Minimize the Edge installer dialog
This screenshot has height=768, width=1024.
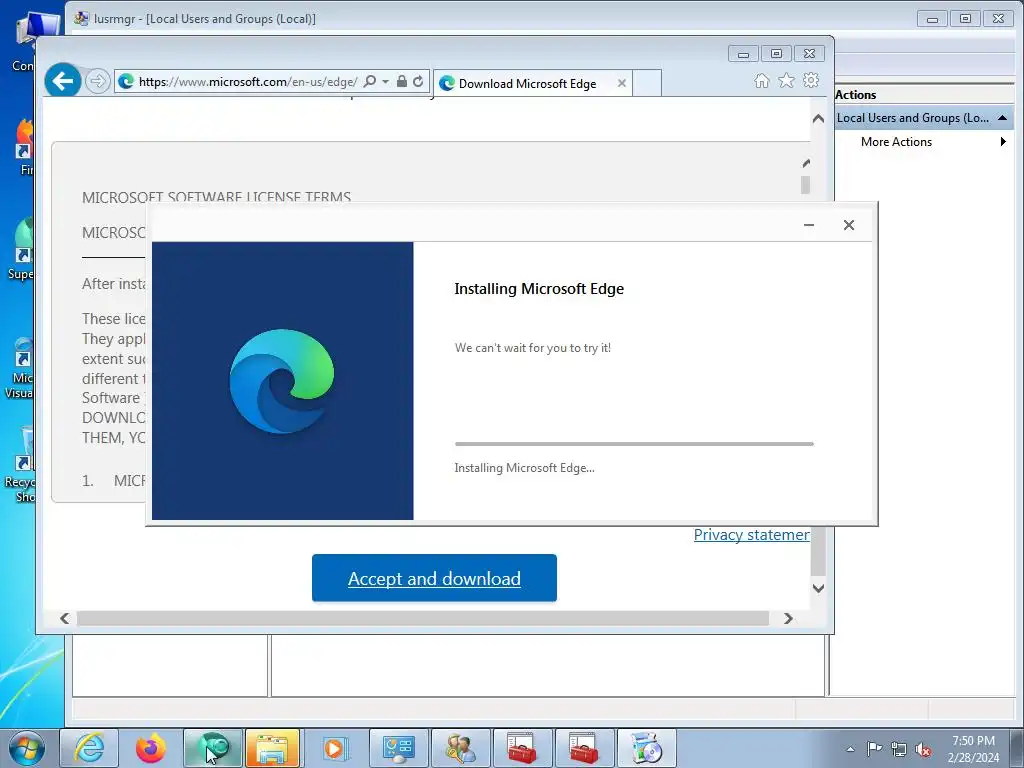tap(809, 225)
